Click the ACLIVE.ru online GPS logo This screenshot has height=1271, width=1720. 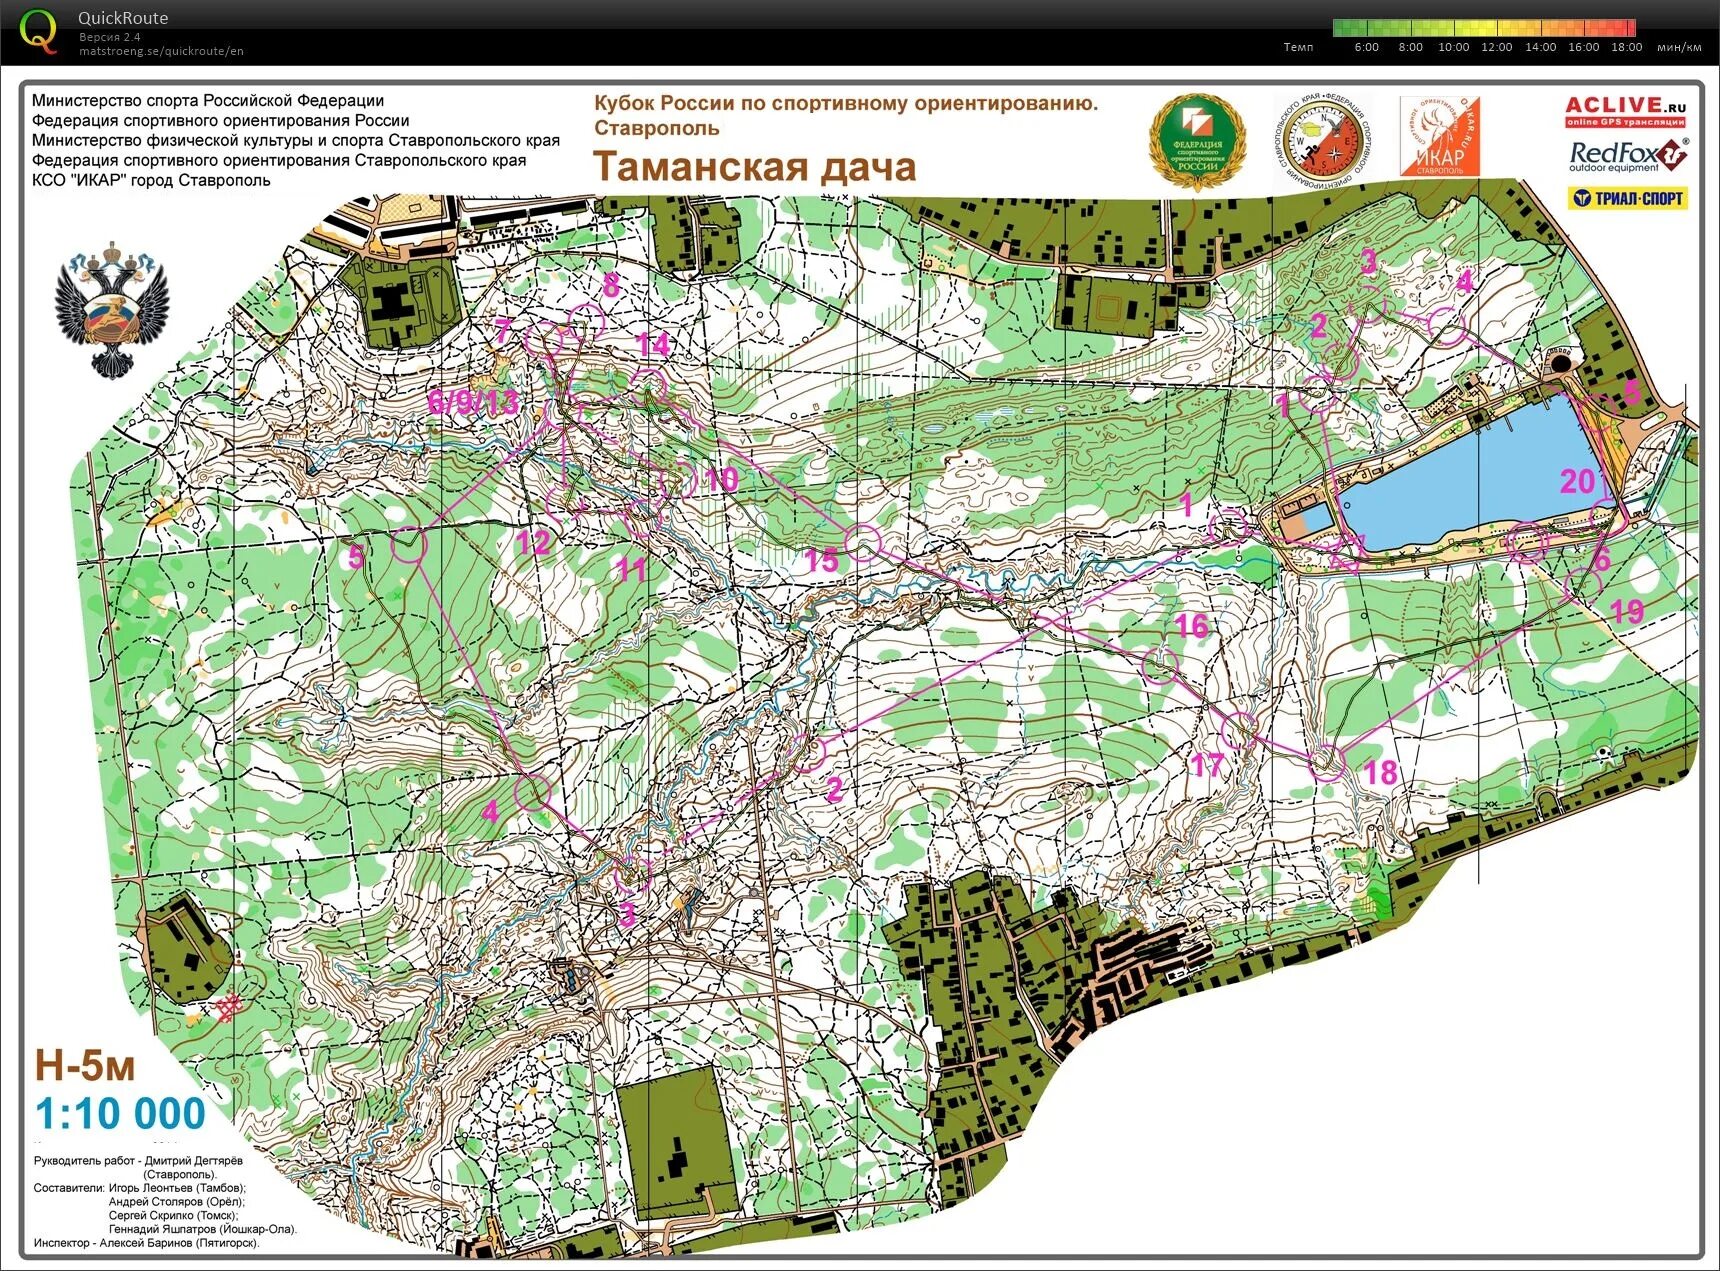coord(1625,111)
